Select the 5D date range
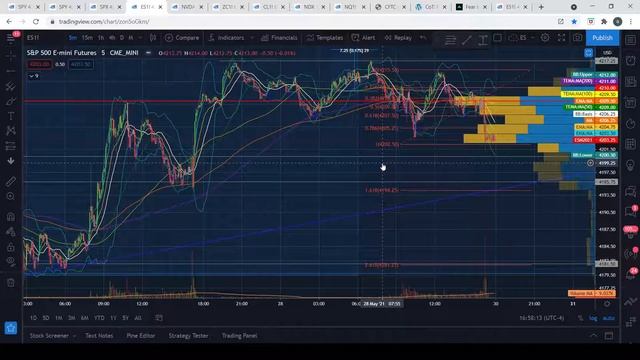The image size is (640, 360). coord(46,318)
